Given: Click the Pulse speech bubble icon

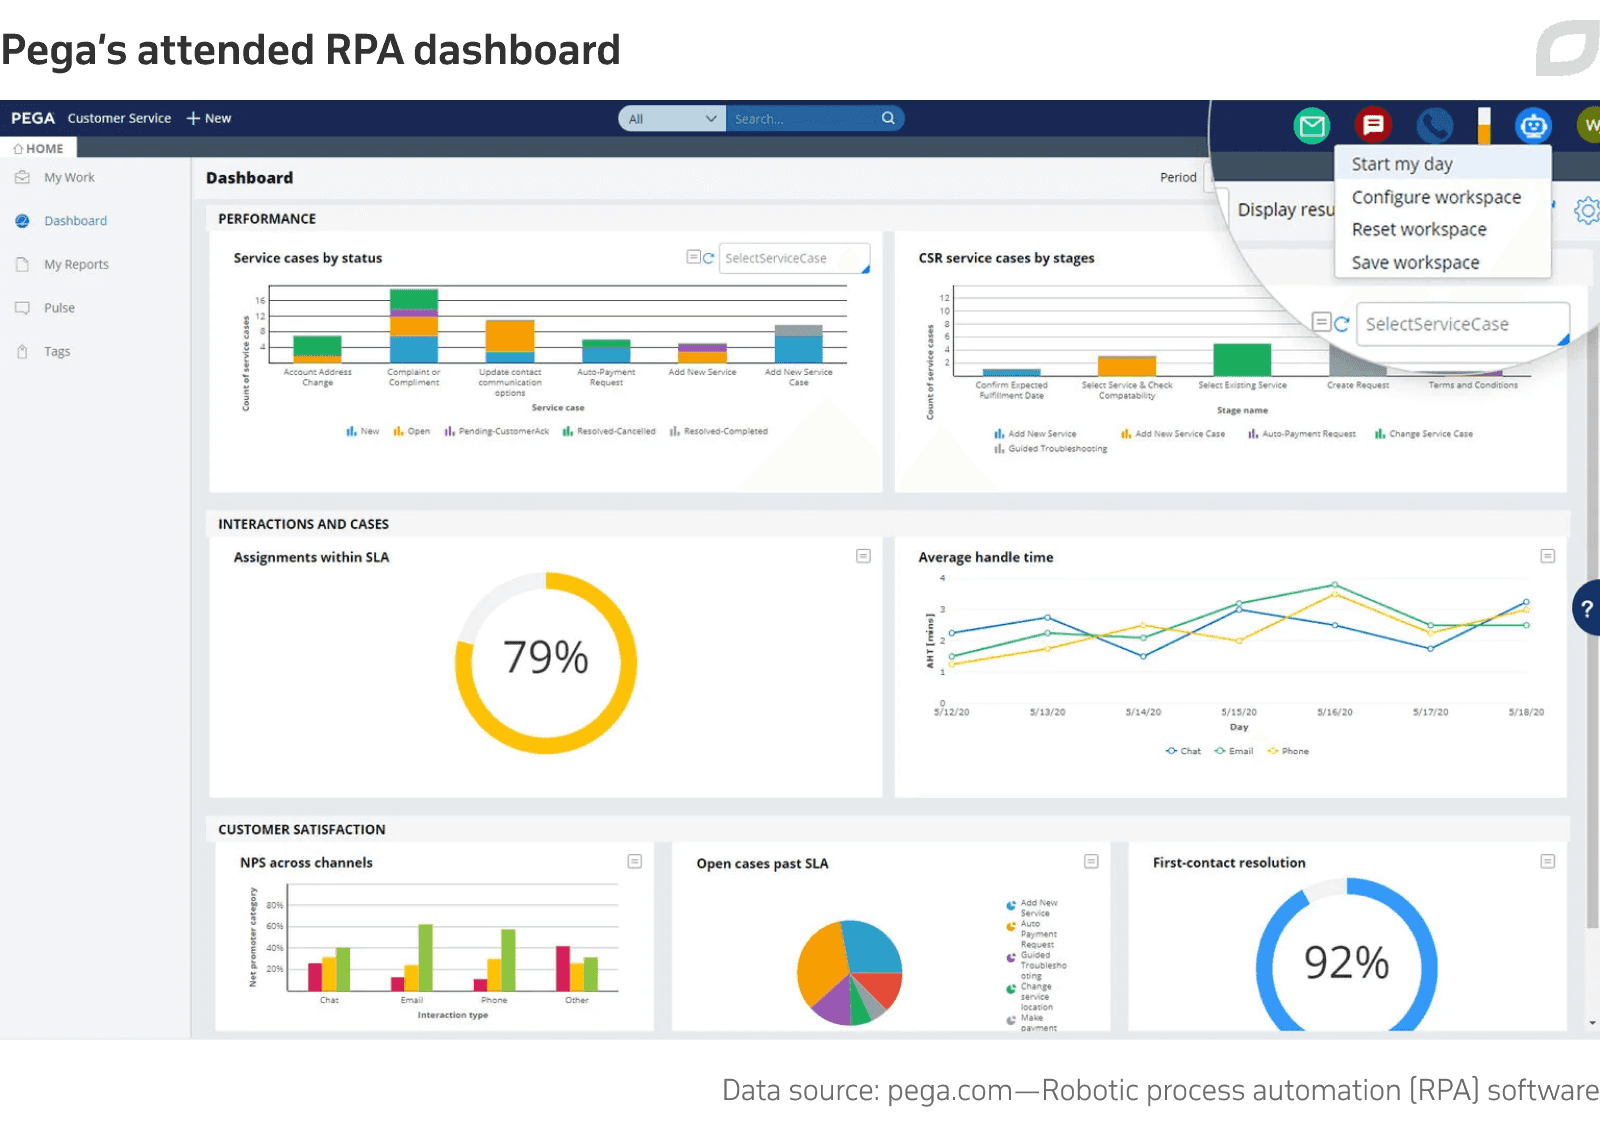Looking at the screenshot, I should pyautogui.click(x=22, y=308).
